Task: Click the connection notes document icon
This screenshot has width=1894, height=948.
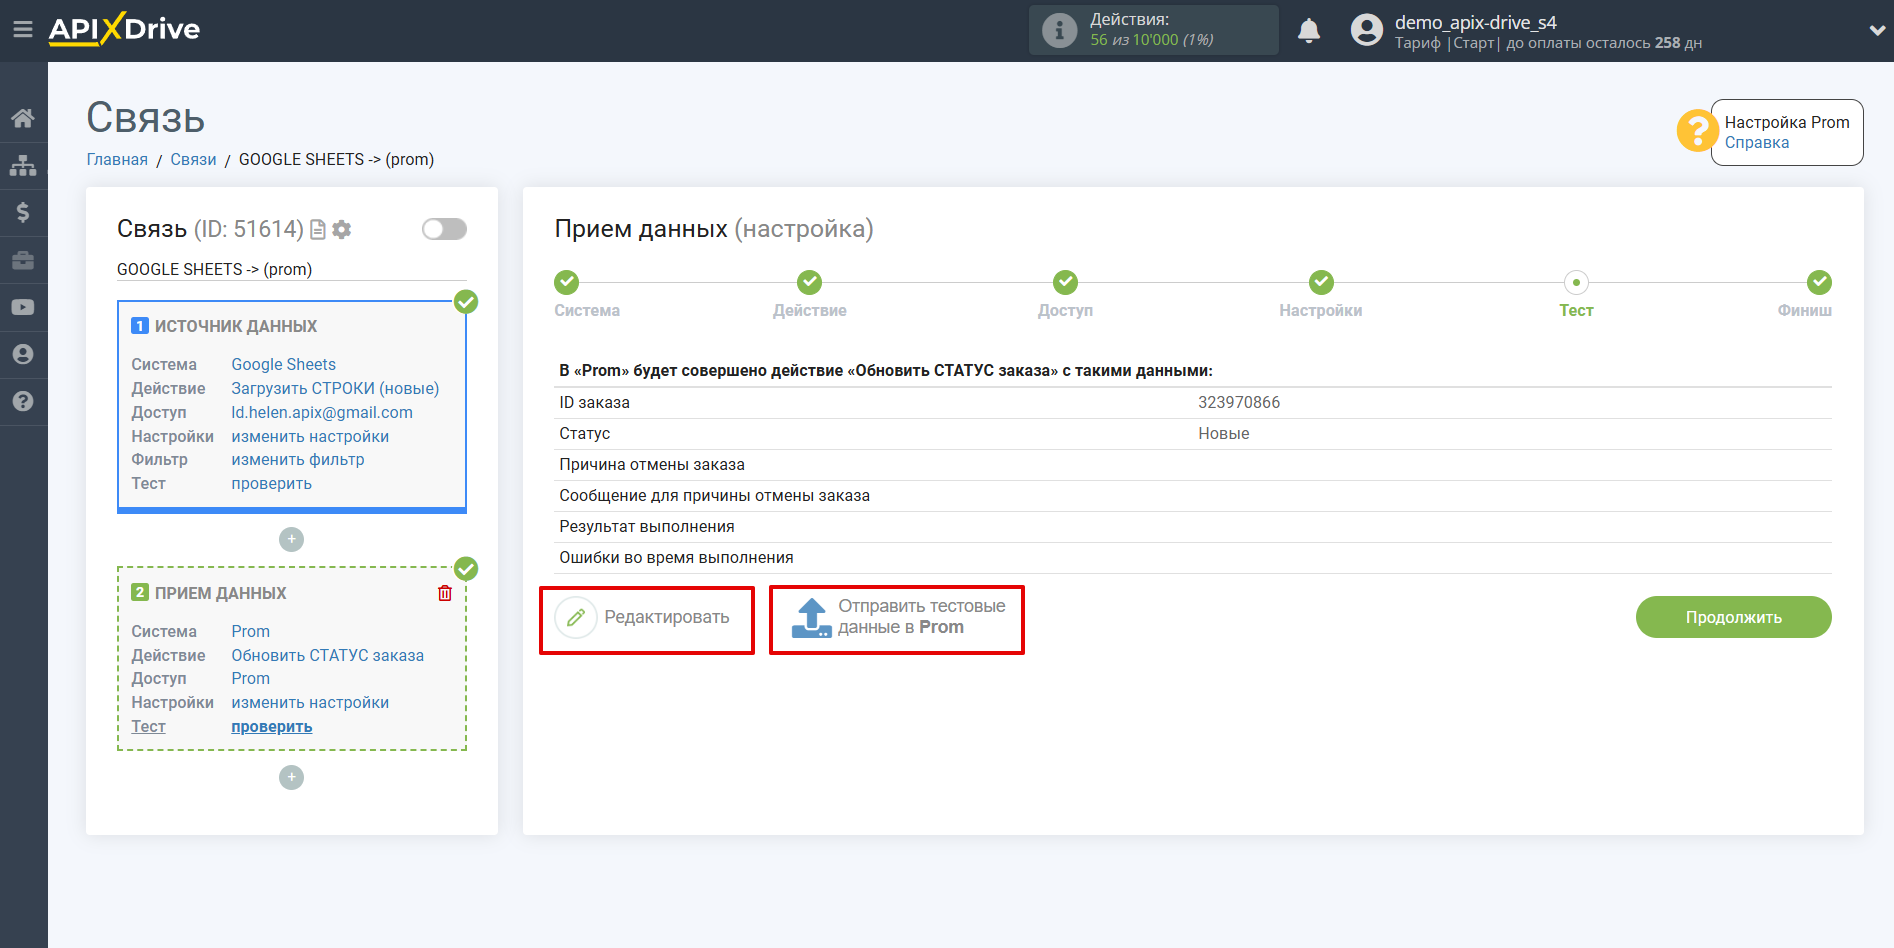Action: [318, 230]
